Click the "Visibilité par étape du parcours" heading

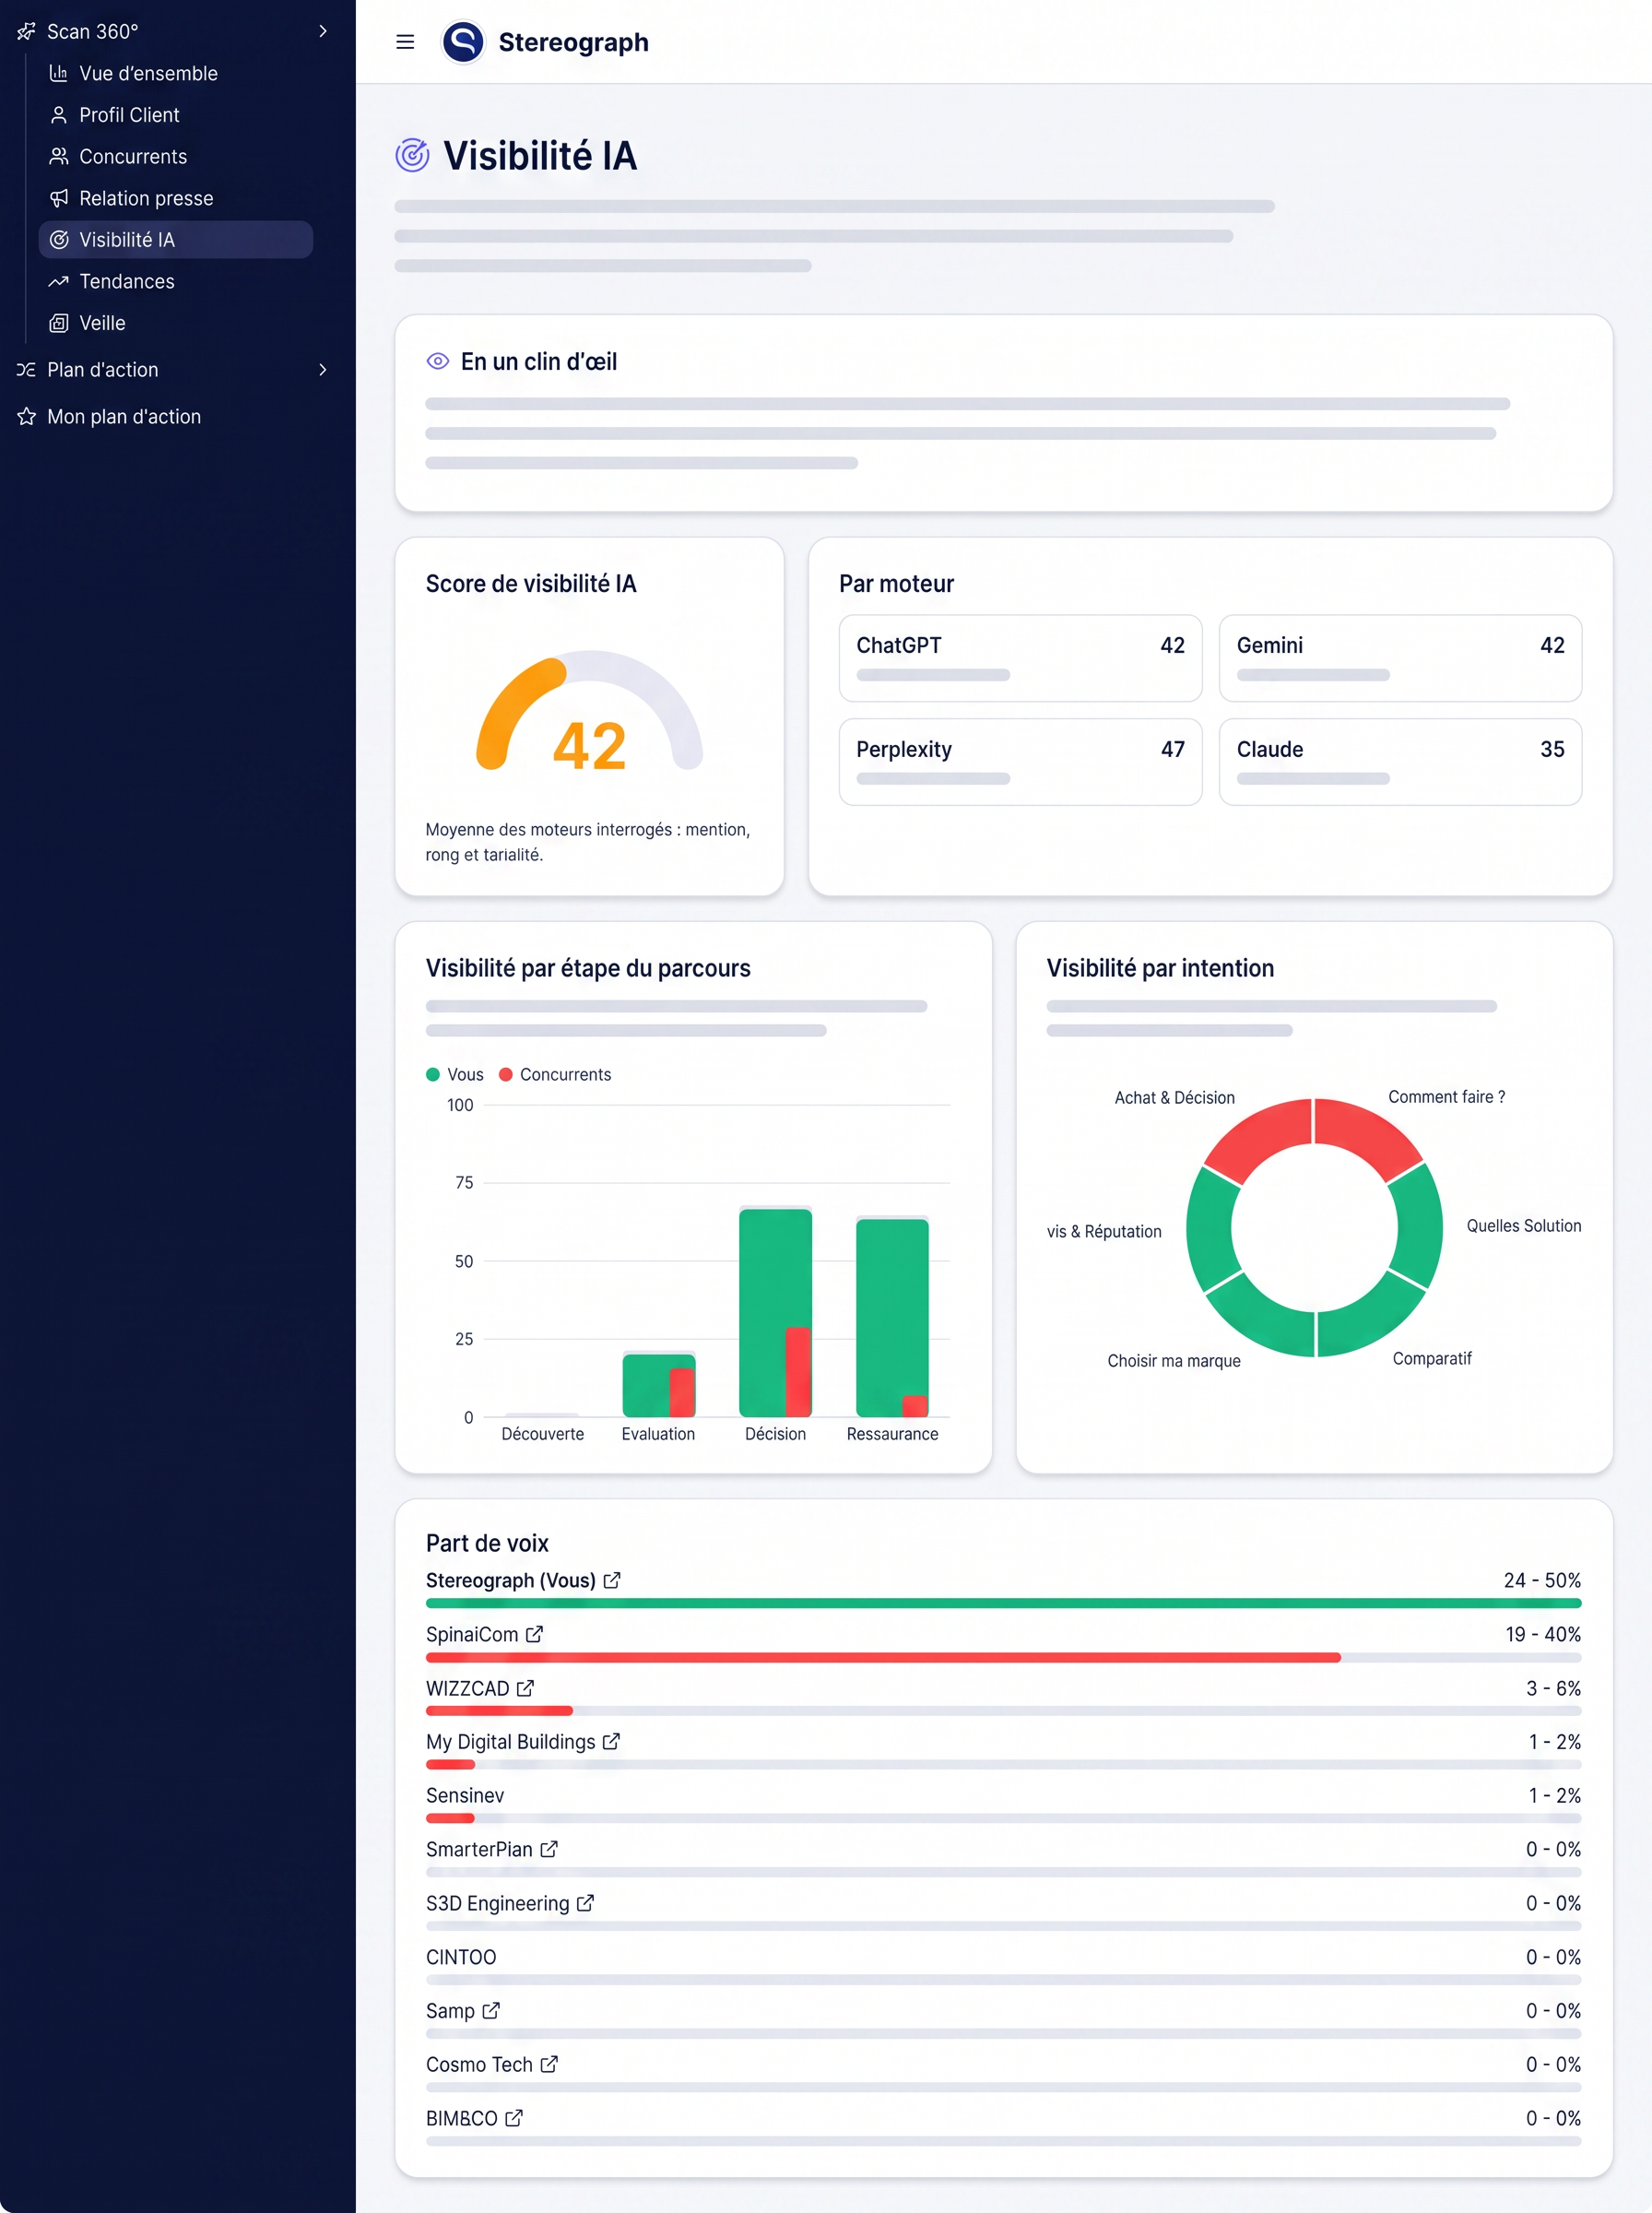(588, 968)
